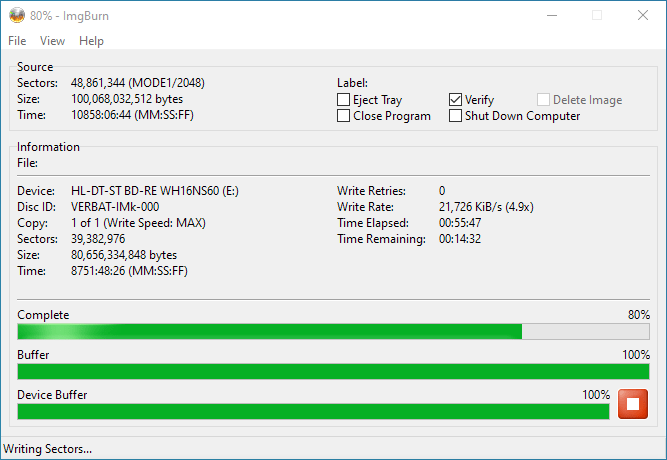
Task: Select device name HL-DT-ST BD-RE WH16NS60 (E:)
Action: pos(155,191)
